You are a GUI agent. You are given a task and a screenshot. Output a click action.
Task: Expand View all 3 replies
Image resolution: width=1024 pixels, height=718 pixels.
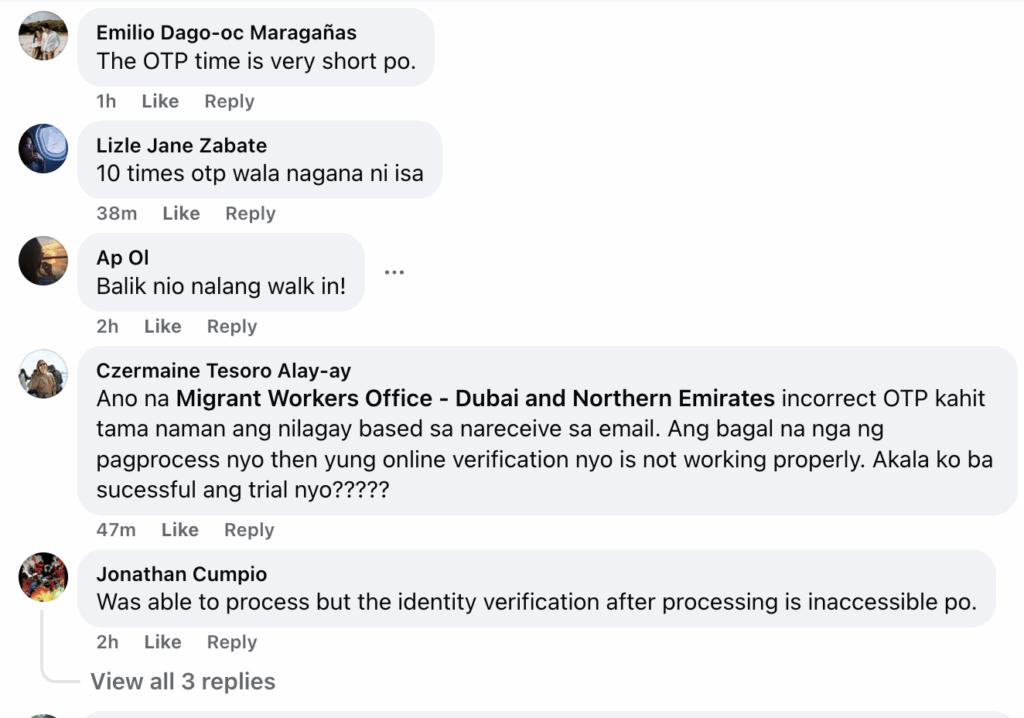click(183, 681)
